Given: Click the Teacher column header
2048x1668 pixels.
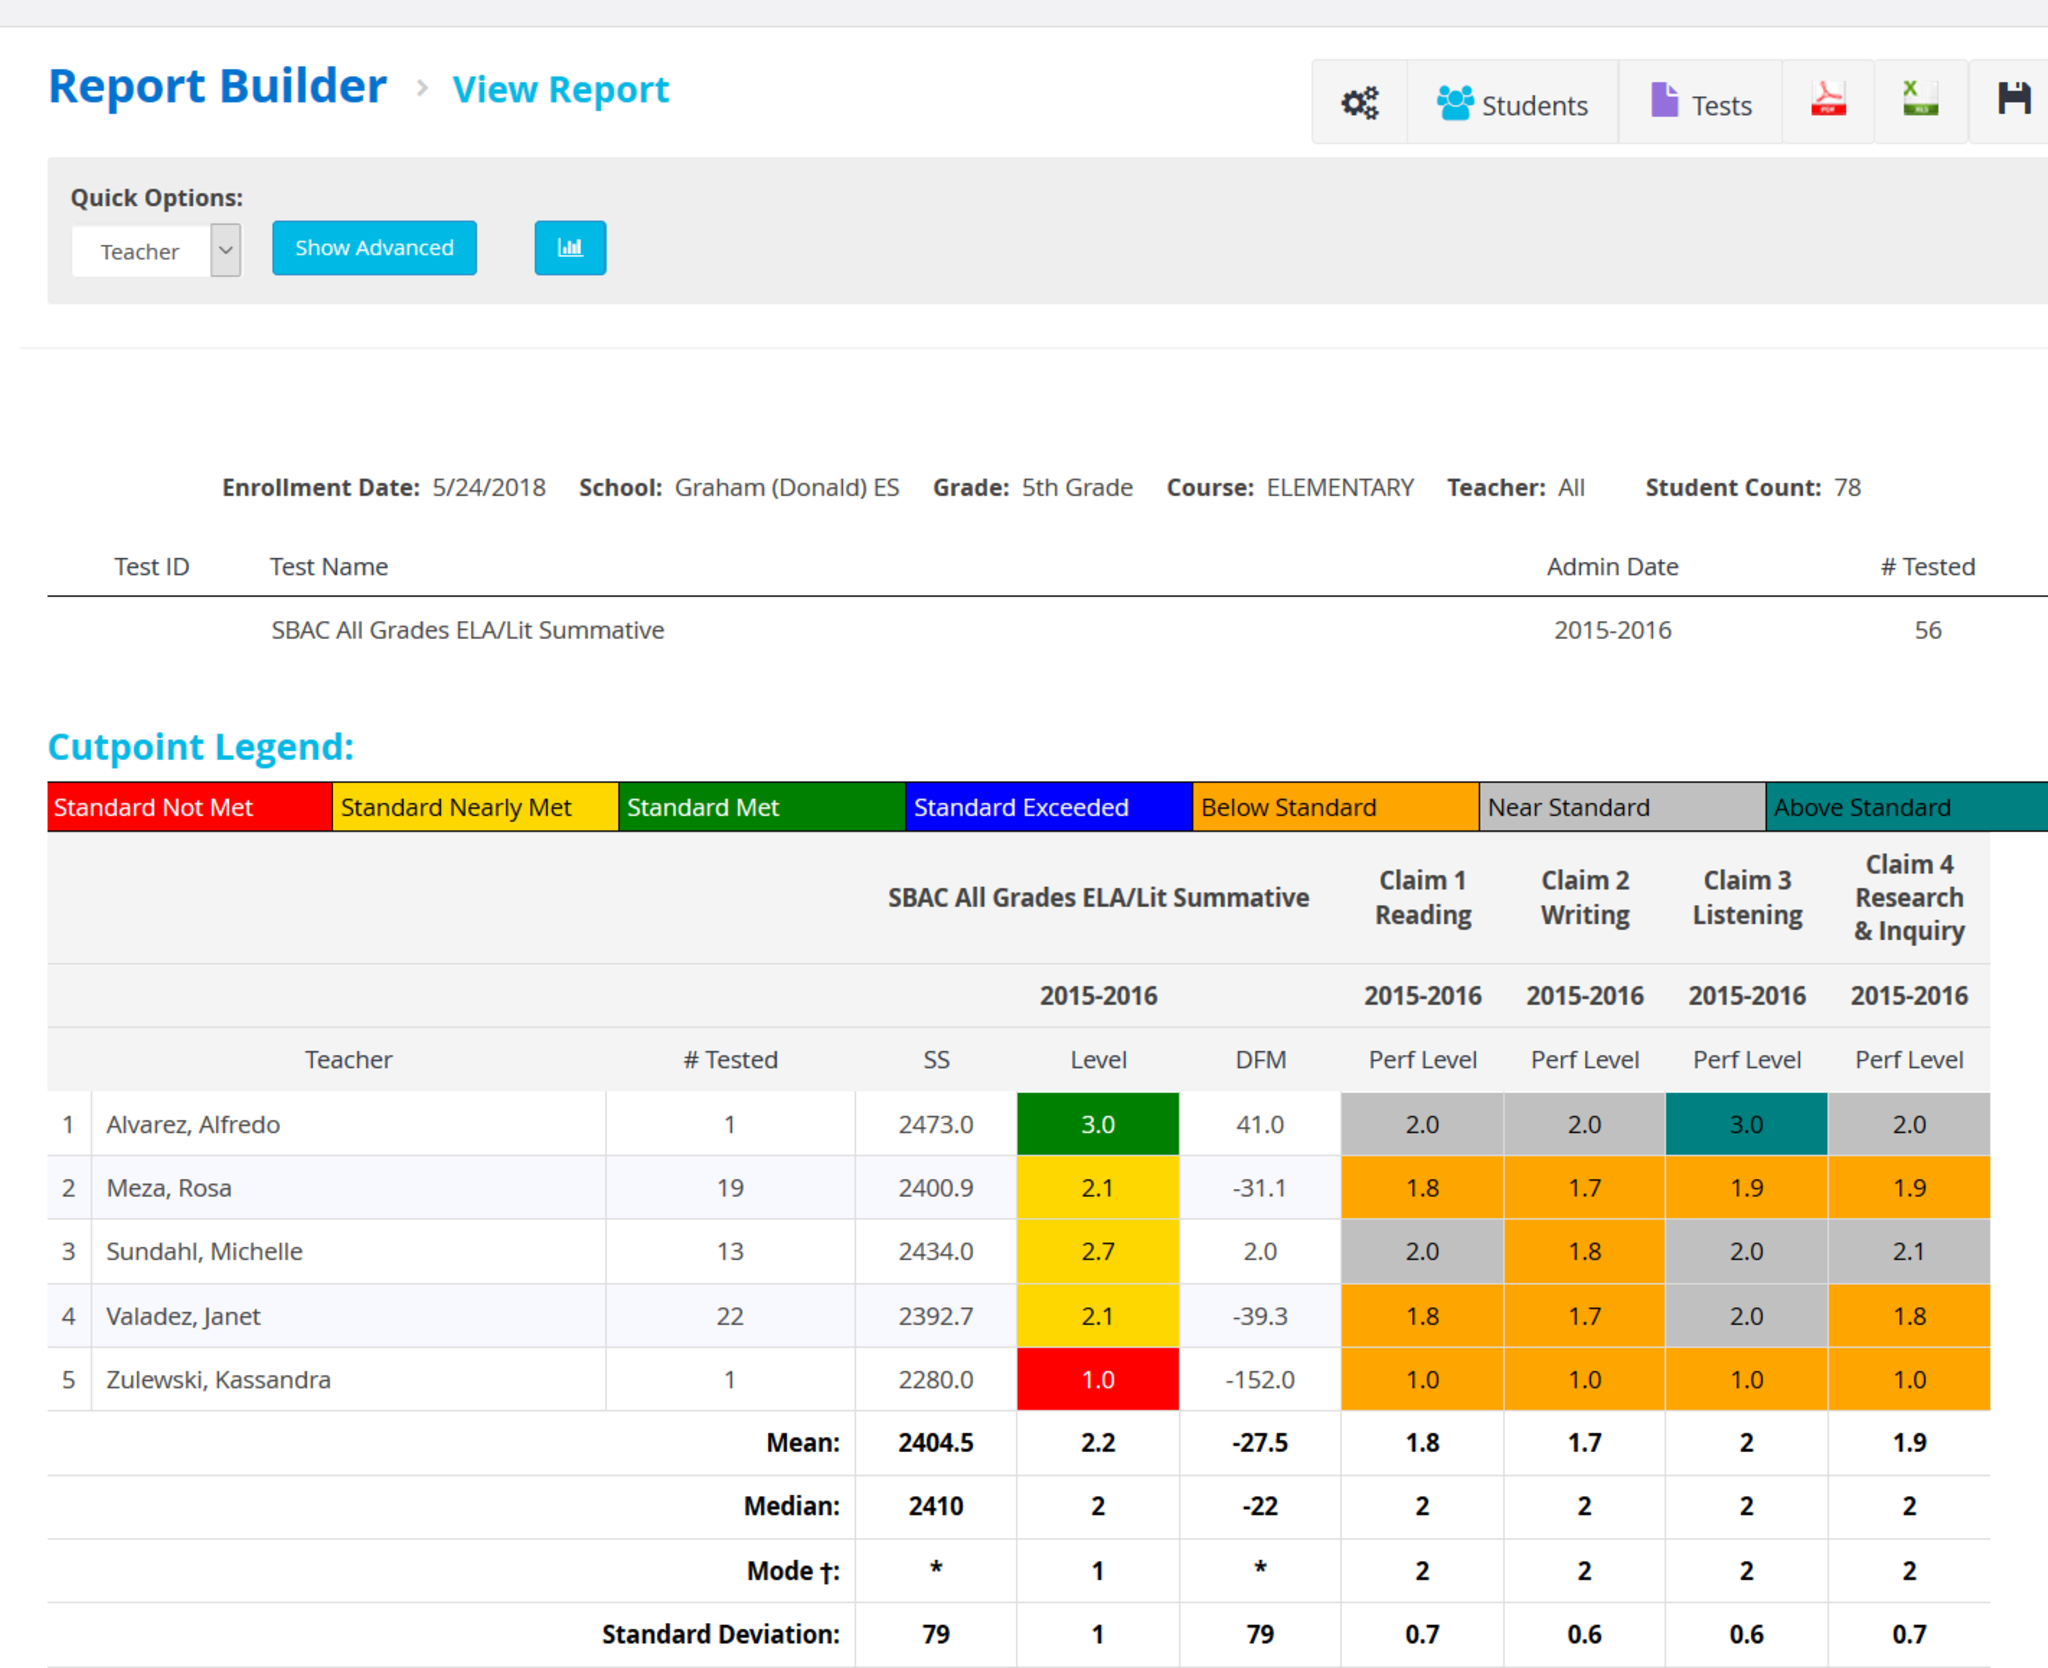Looking at the screenshot, I should (x=348, y=1060).
